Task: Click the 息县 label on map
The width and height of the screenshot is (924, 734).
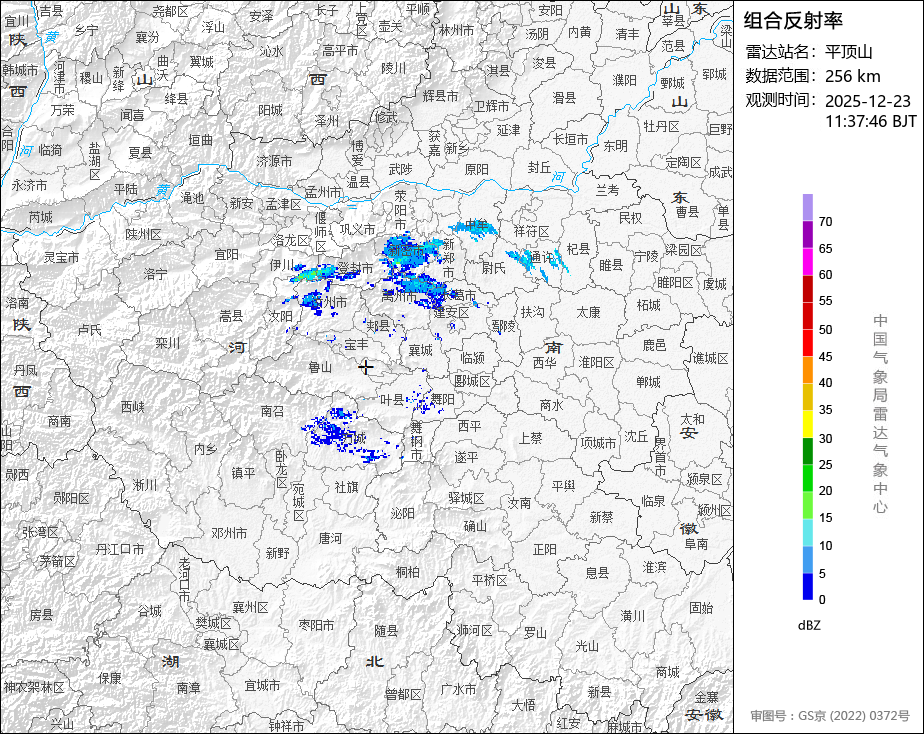Action: [x=597, y=572]
